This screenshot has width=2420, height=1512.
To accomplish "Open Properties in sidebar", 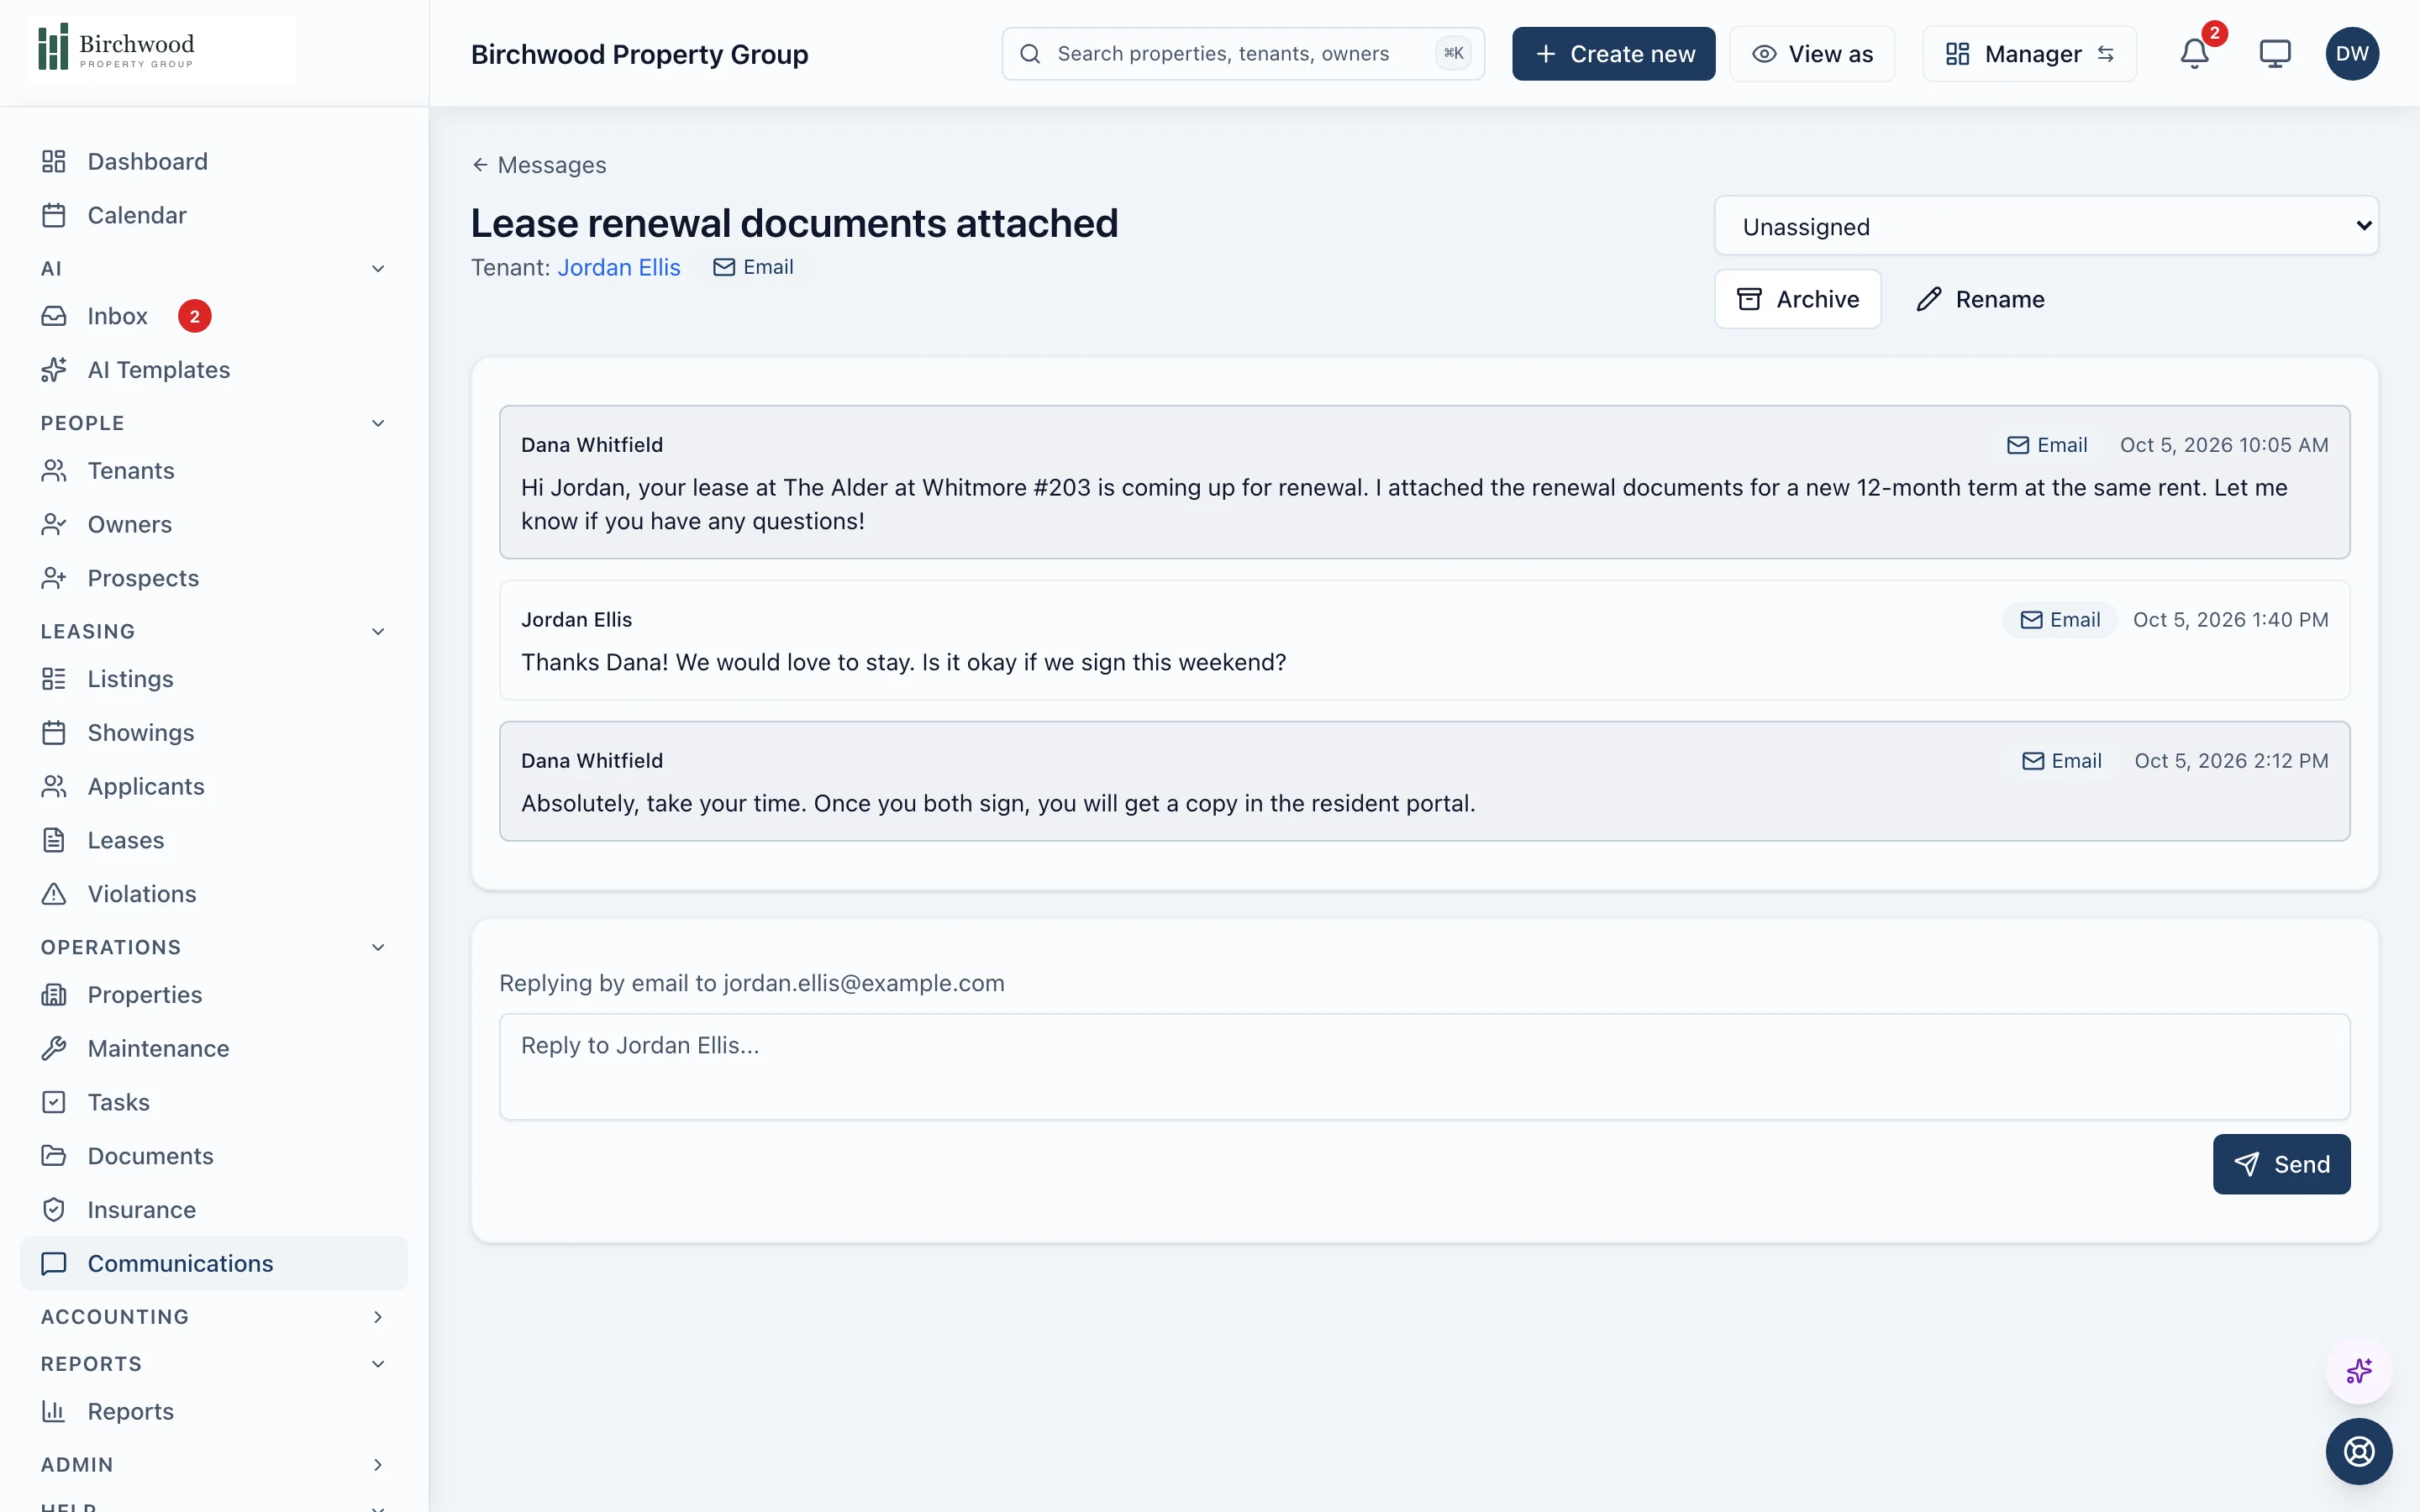I will pos(214,995).
